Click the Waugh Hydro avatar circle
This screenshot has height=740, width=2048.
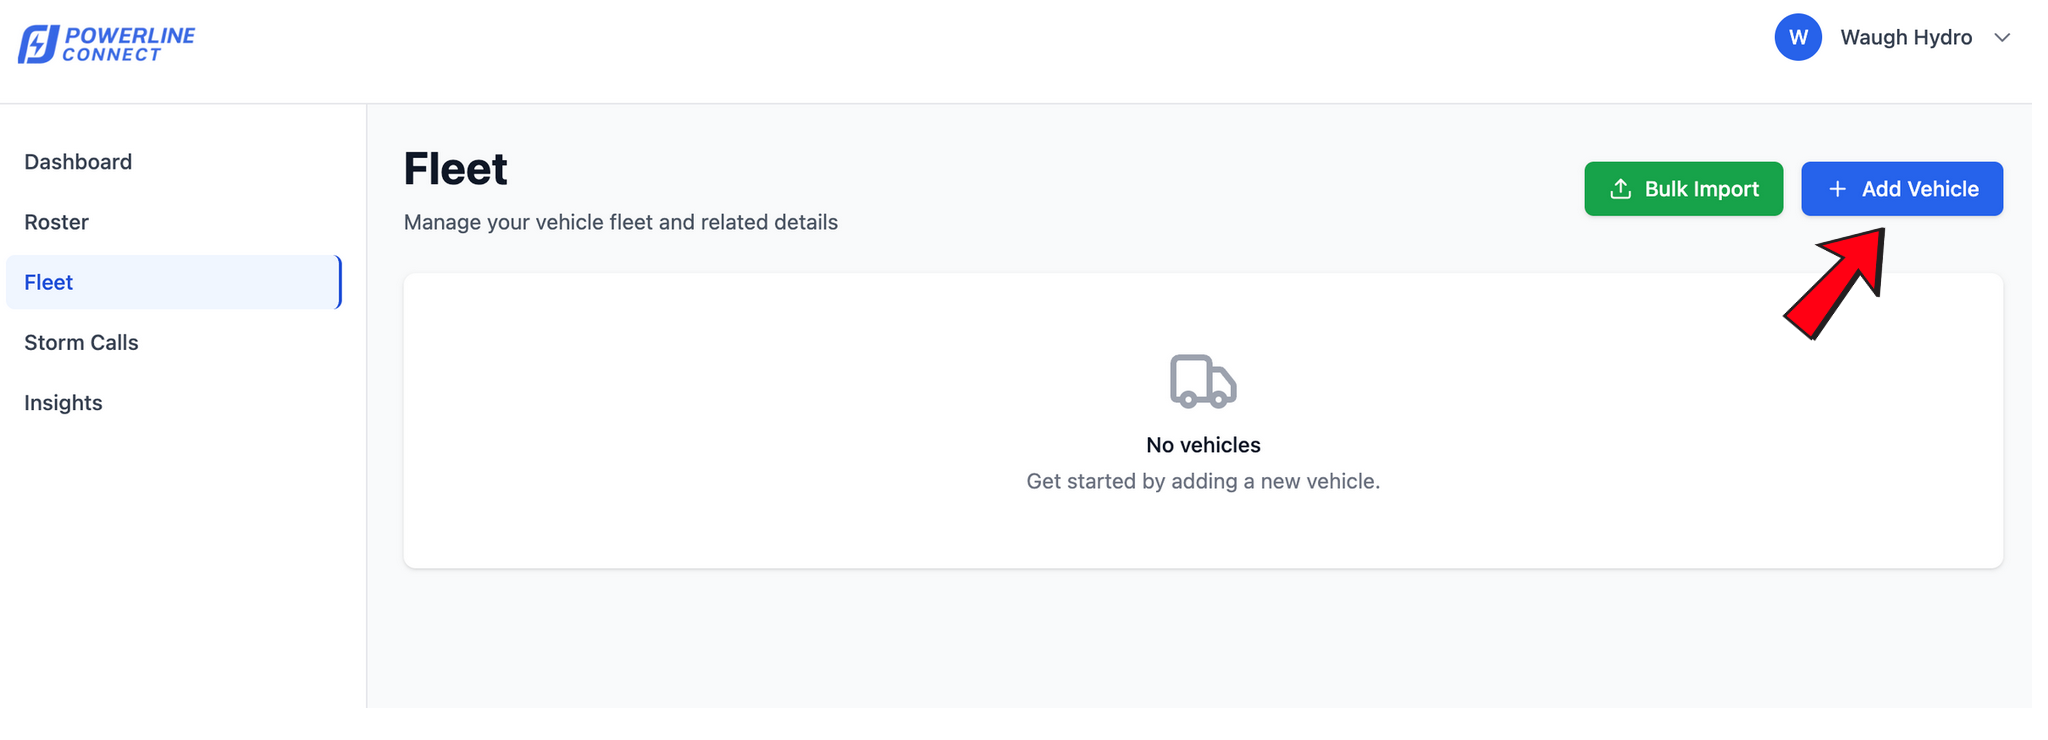coord(1798,37)
